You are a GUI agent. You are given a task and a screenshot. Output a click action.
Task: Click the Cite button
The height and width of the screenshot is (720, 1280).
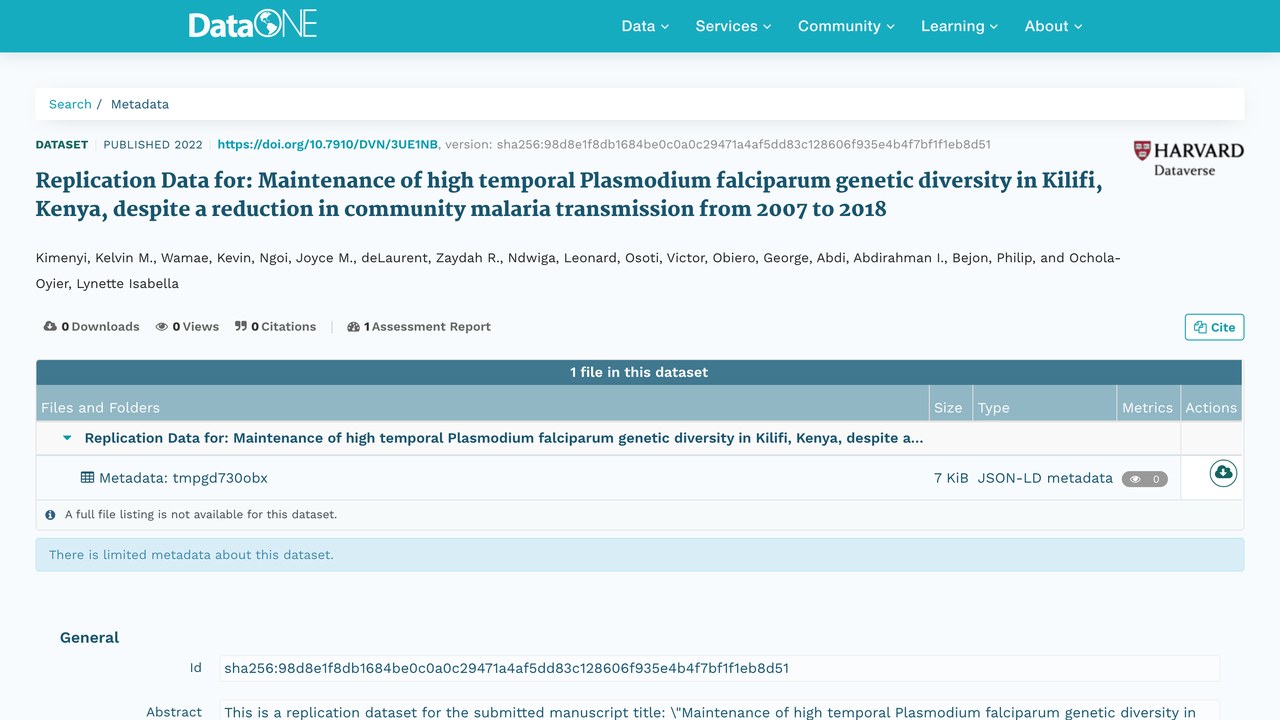point(1214,327)
